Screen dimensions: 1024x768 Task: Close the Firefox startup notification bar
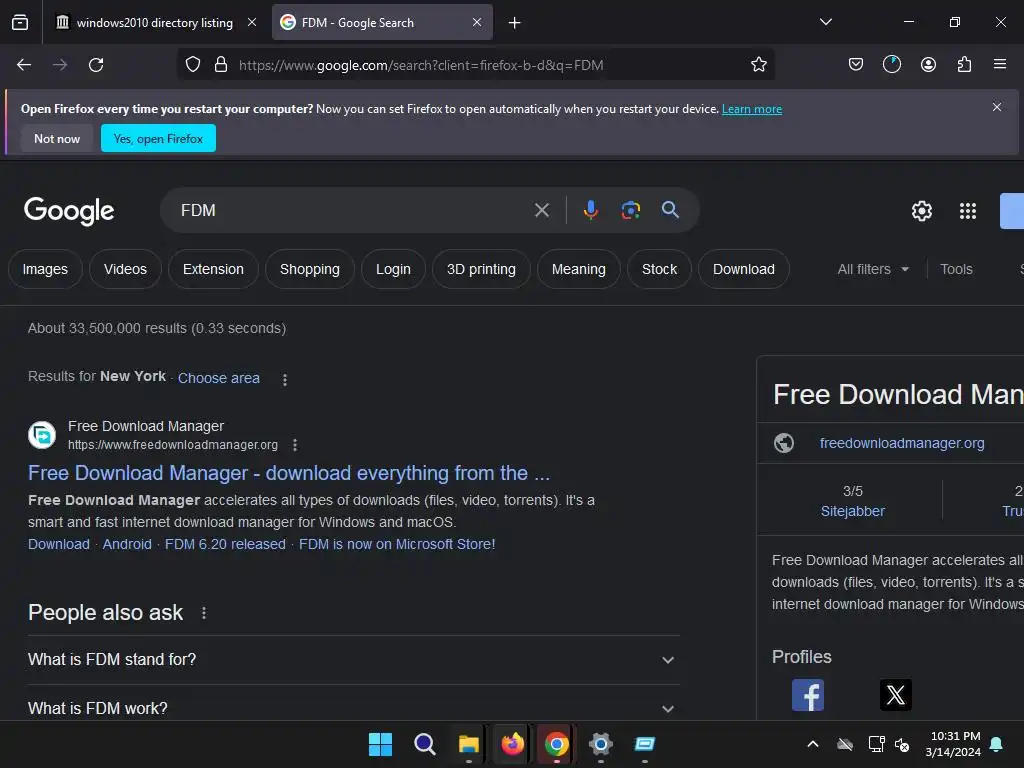click(x=997, y=107)
